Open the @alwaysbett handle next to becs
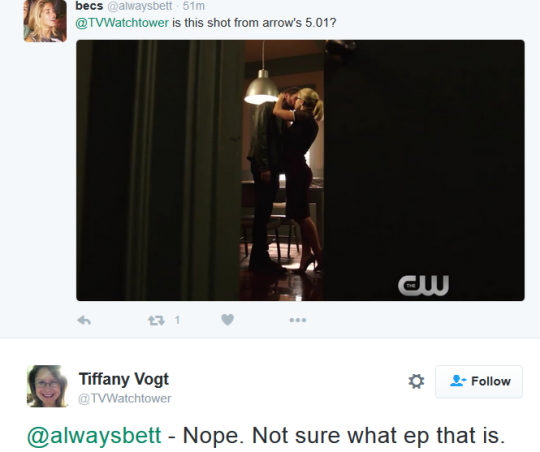This screenshot has height=452, width=540. (x=140, y=6)
